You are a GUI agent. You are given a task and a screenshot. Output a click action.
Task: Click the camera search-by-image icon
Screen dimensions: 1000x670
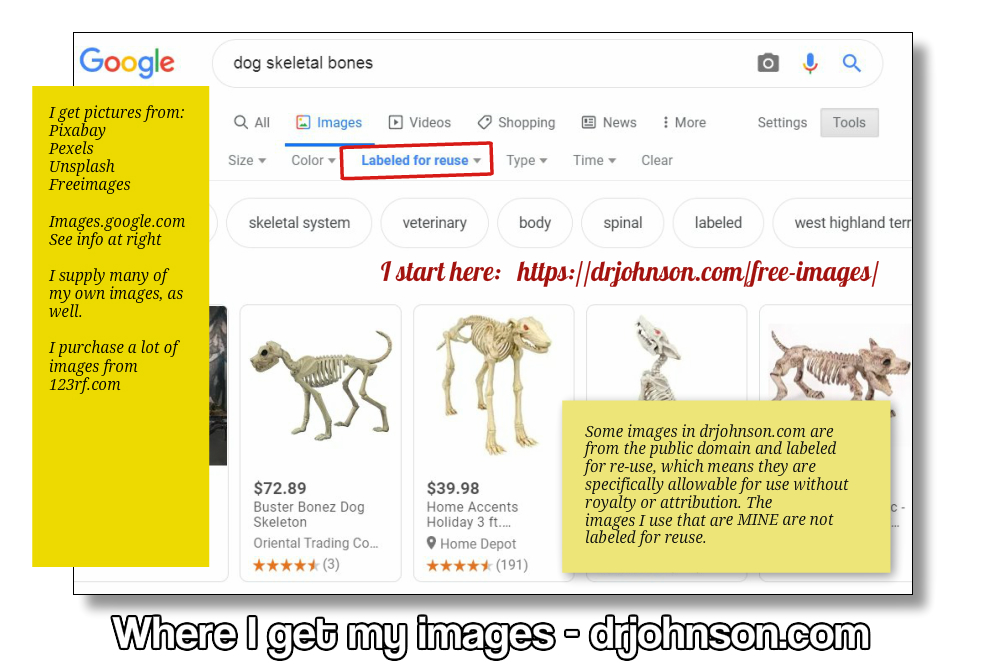pos(768,63)
